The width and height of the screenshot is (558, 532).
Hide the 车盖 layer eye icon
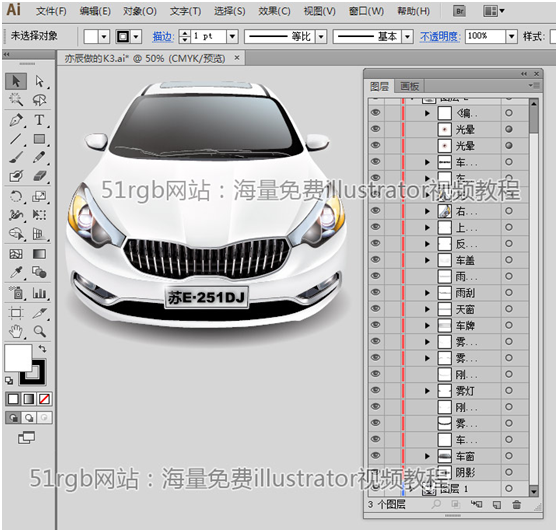tap(375, 259)
